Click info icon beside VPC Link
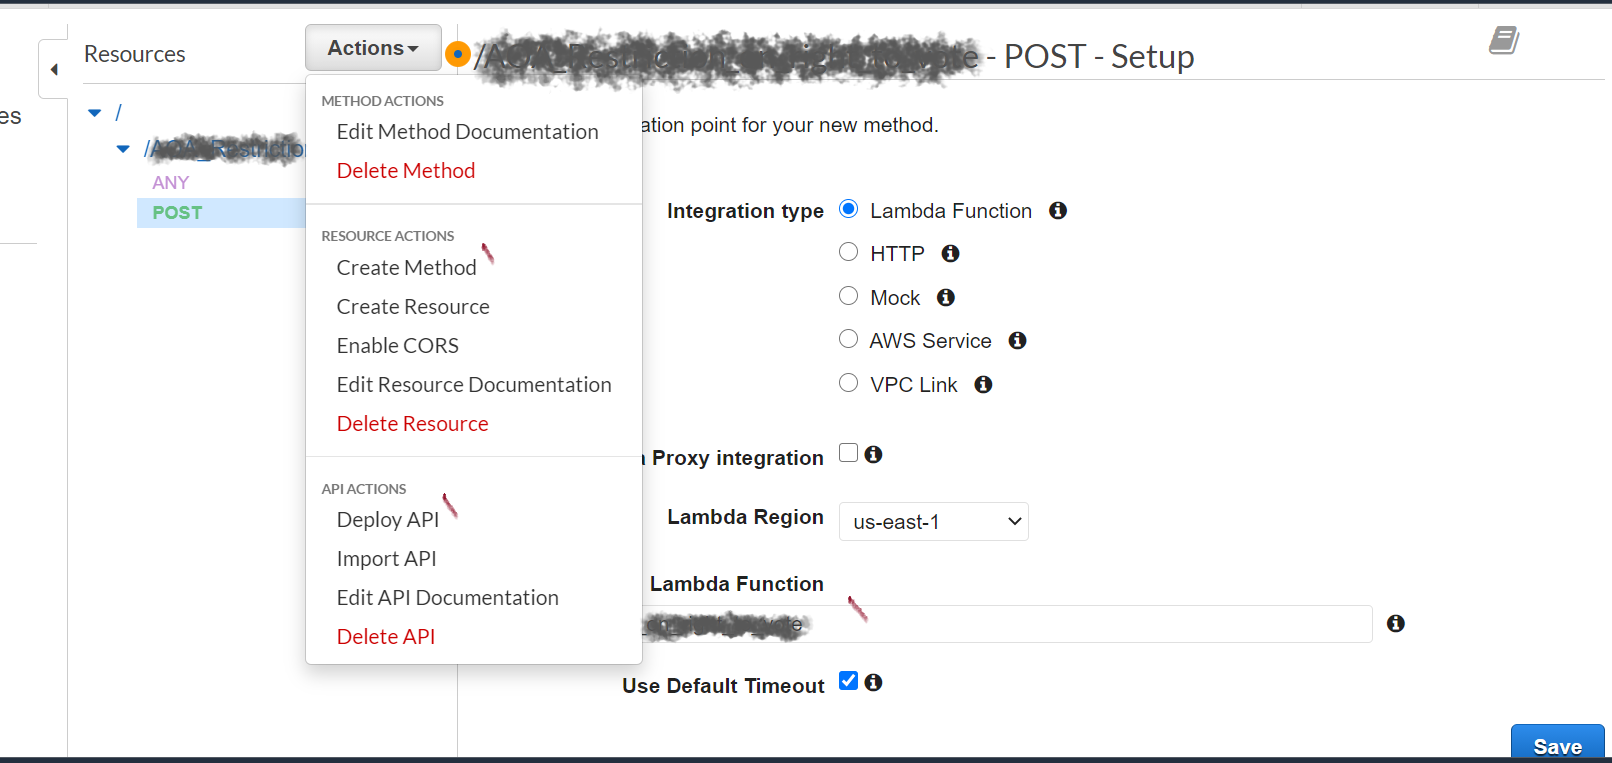 coord(984,385)
